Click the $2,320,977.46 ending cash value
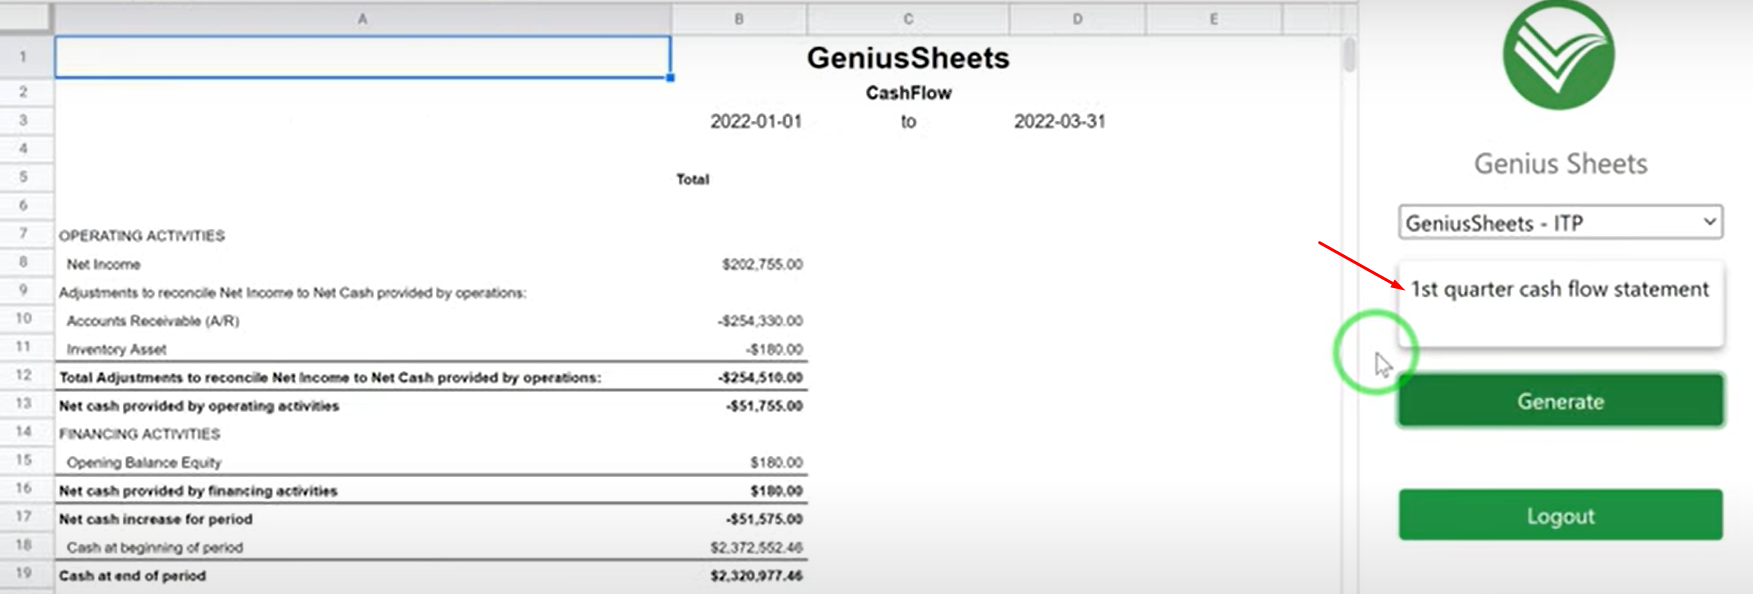 point(756,575)
